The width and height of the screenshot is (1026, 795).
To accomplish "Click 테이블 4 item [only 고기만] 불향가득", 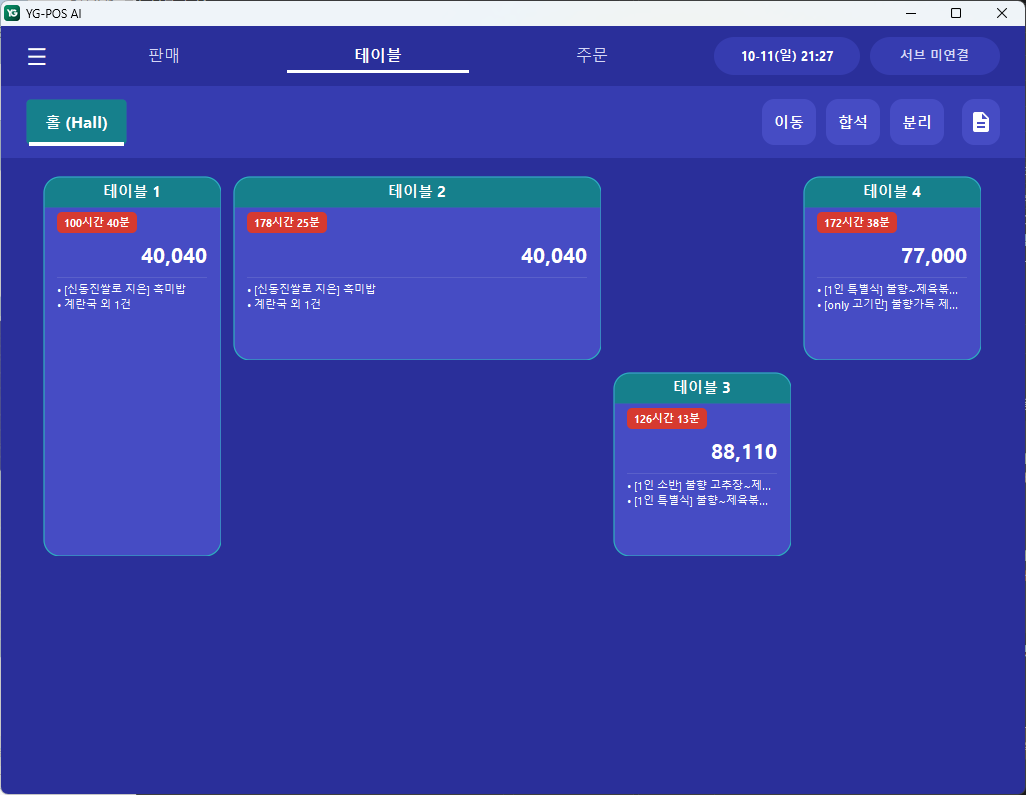I will point(888,304).
